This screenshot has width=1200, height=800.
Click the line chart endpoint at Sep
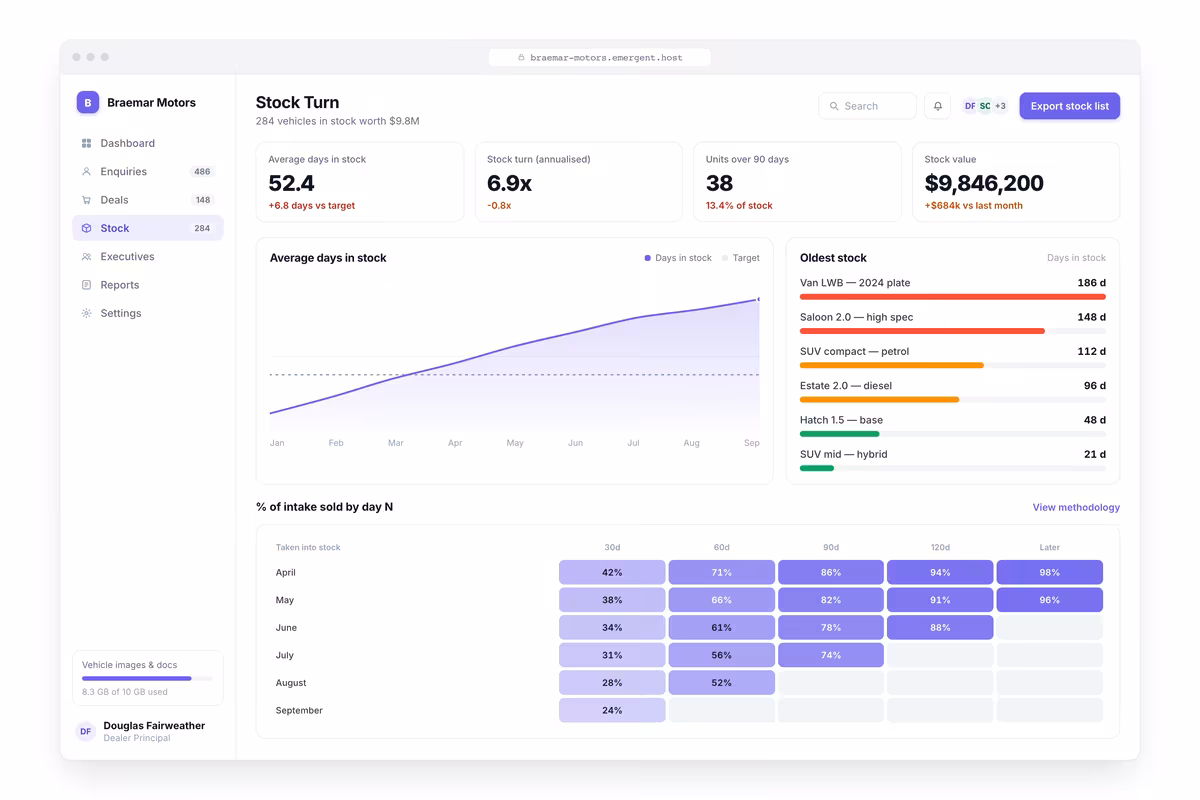point(759,299)
